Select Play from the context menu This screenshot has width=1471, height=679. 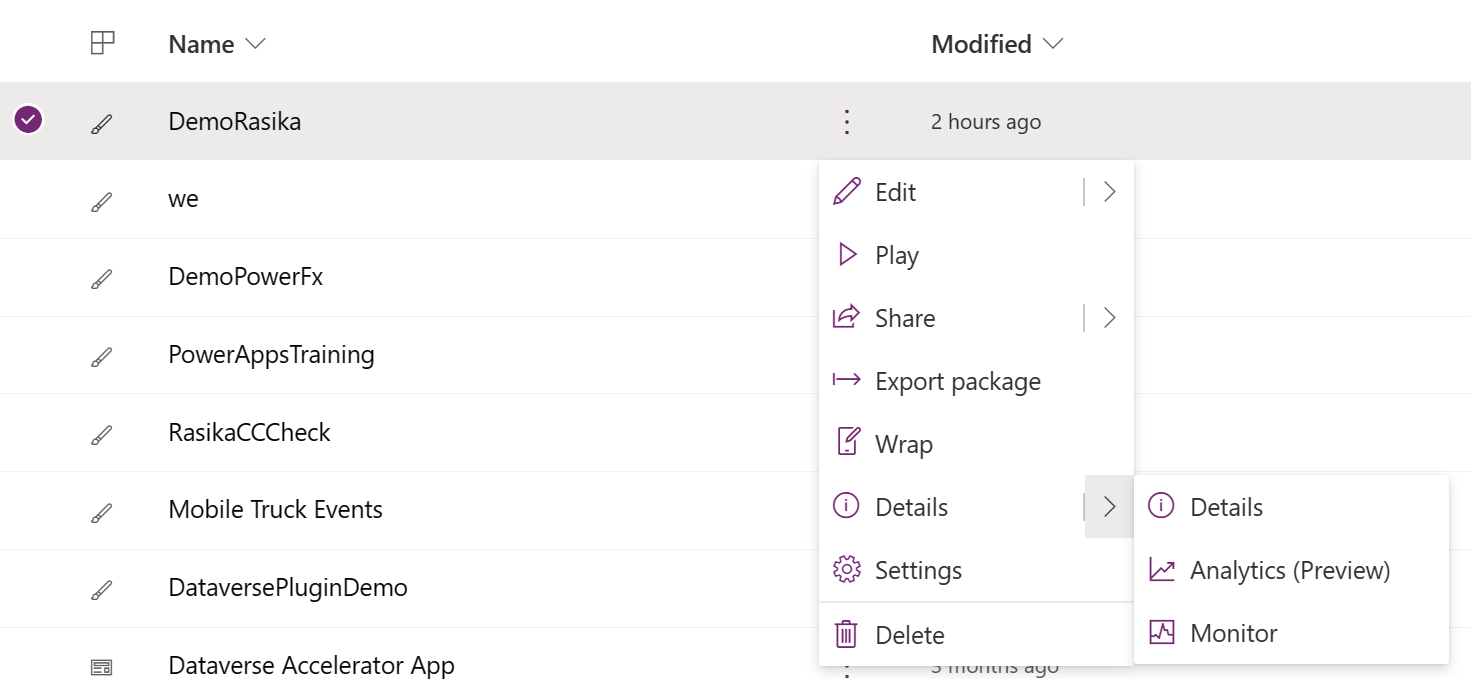[x=896, y=254]
